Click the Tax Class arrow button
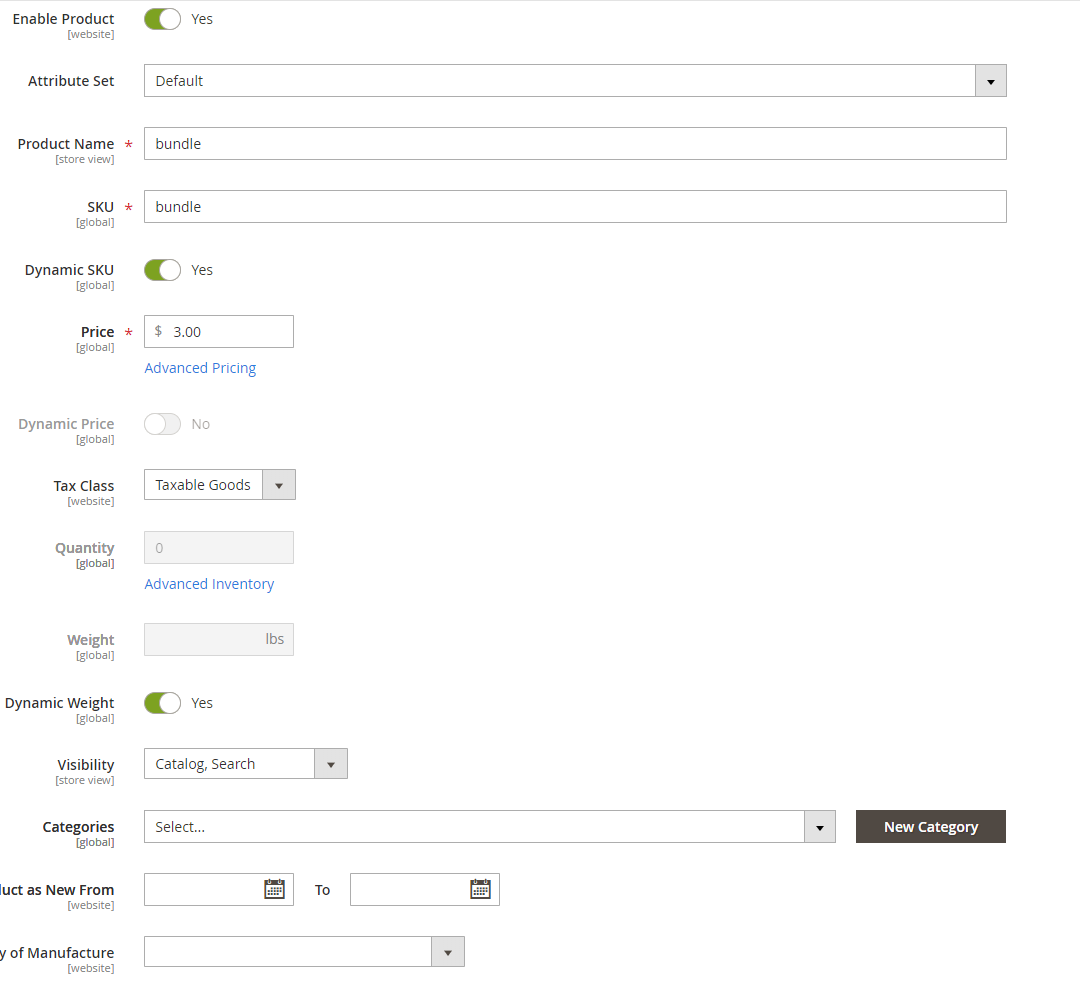Screen dimensions: 1080x1001 pos(279,485)
